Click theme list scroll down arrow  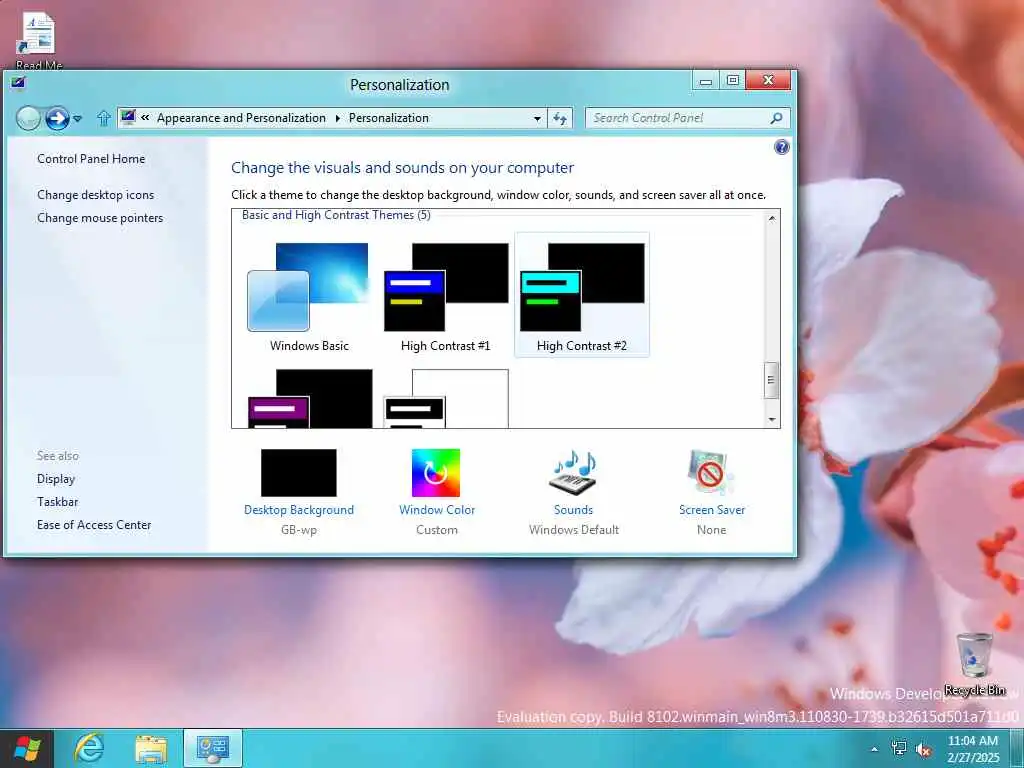coord(772,419)
